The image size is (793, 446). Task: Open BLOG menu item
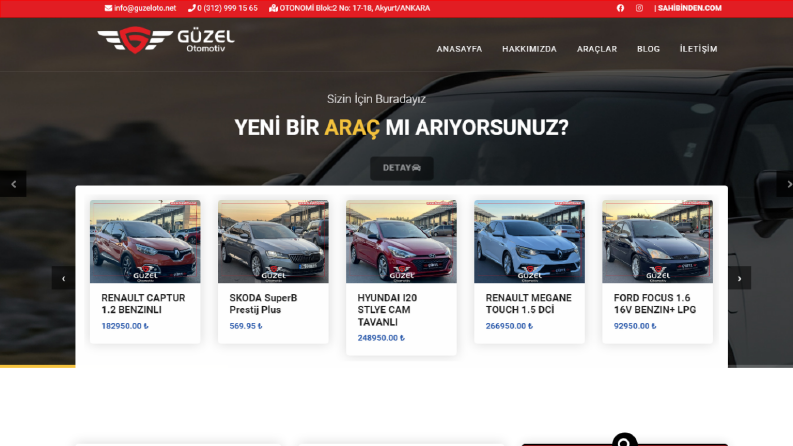coord(648,49)
